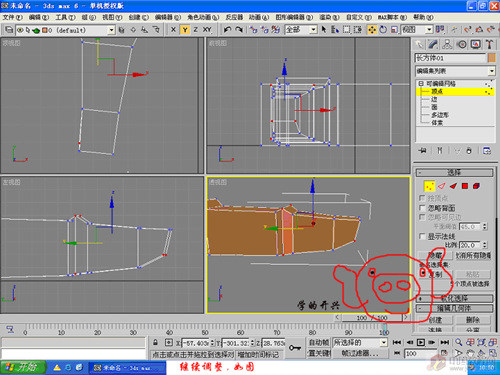Choose the Edge sub-object selection icon
This screenshot has width=500, height=375.
tap(442, 186)
